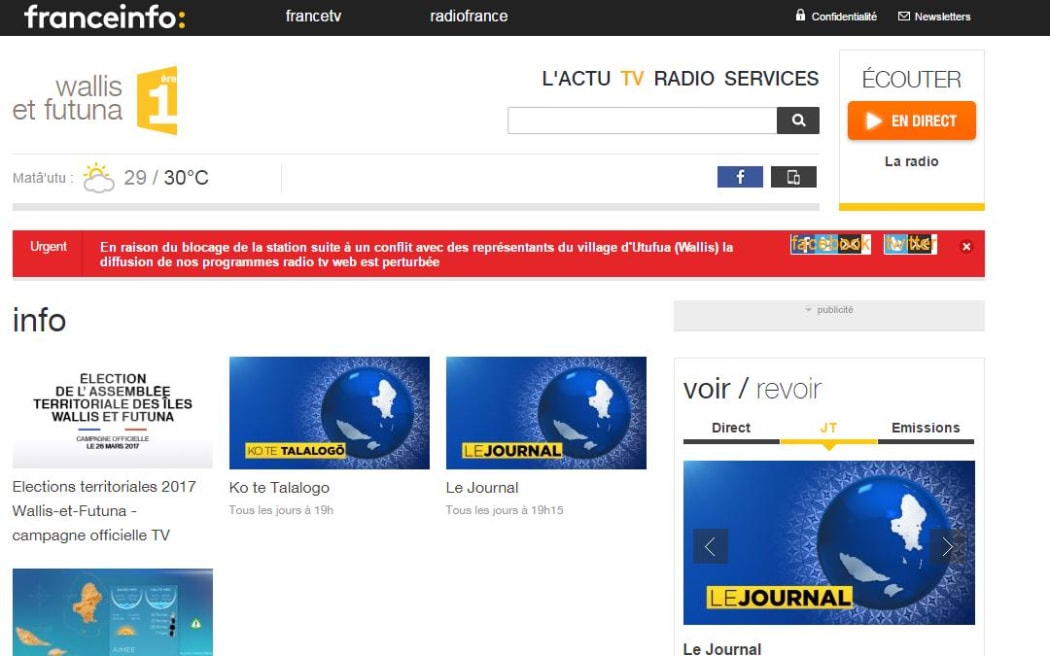Click into the search input field
Image resolution: width=1050 pixels, height=656 pixels.
(642, 120)
